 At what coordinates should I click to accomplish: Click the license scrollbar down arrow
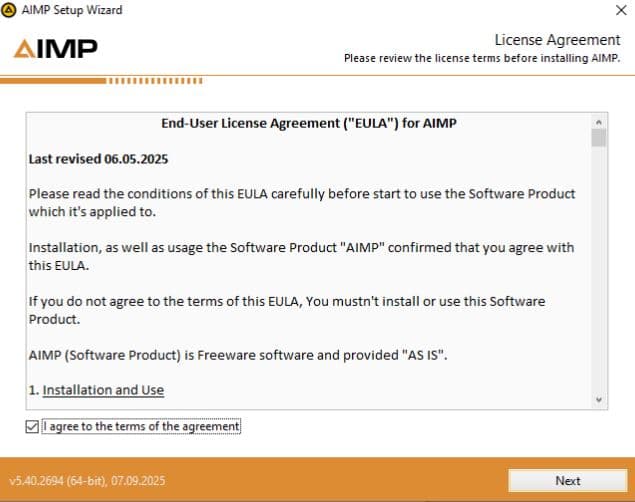[599, 400]
